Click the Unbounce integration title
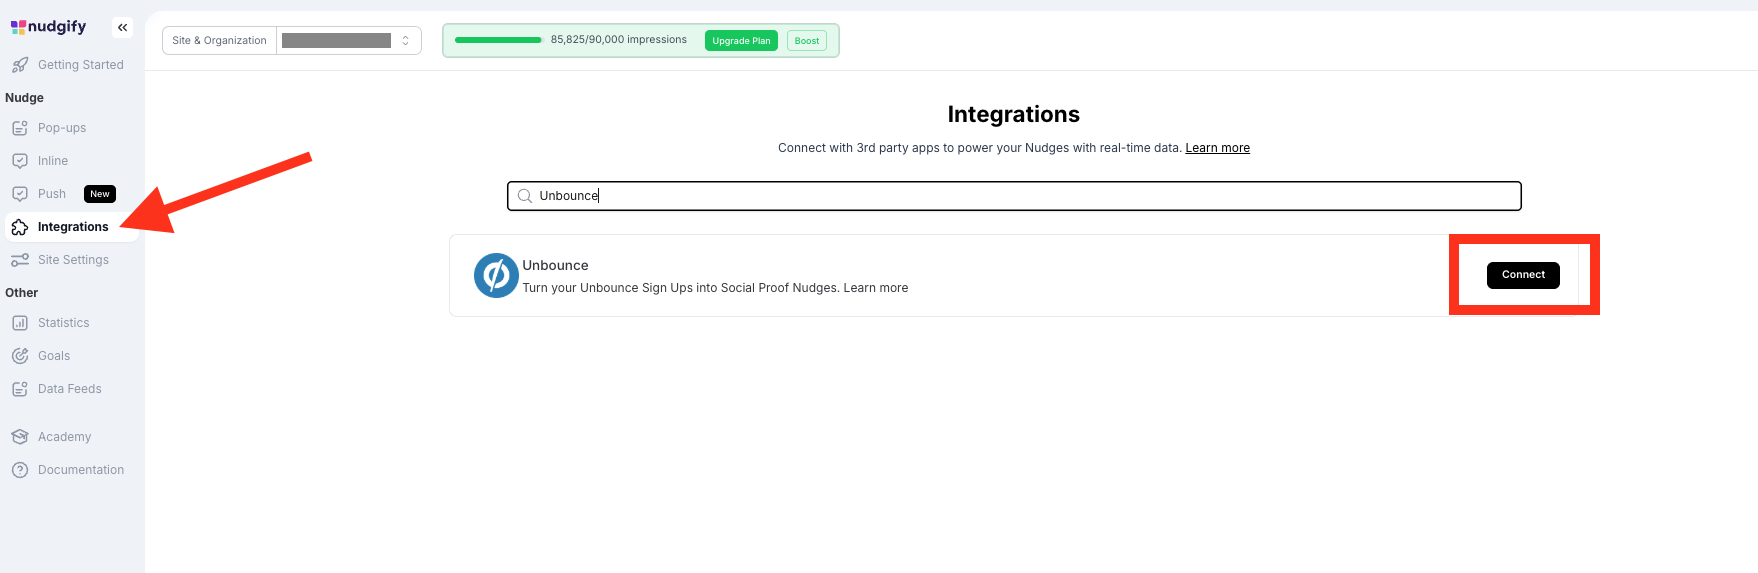The width and height of the screenshot is (1758, 573). [555, 265]
